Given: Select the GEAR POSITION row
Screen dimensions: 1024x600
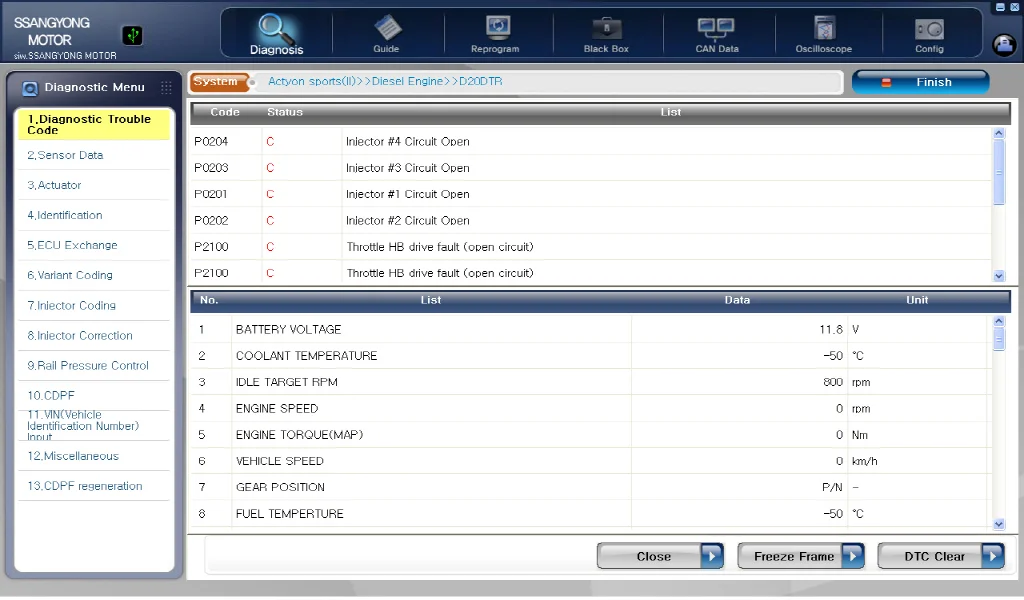Looking at the screenshot, I should pyautogui.click(x=591, y=487).
